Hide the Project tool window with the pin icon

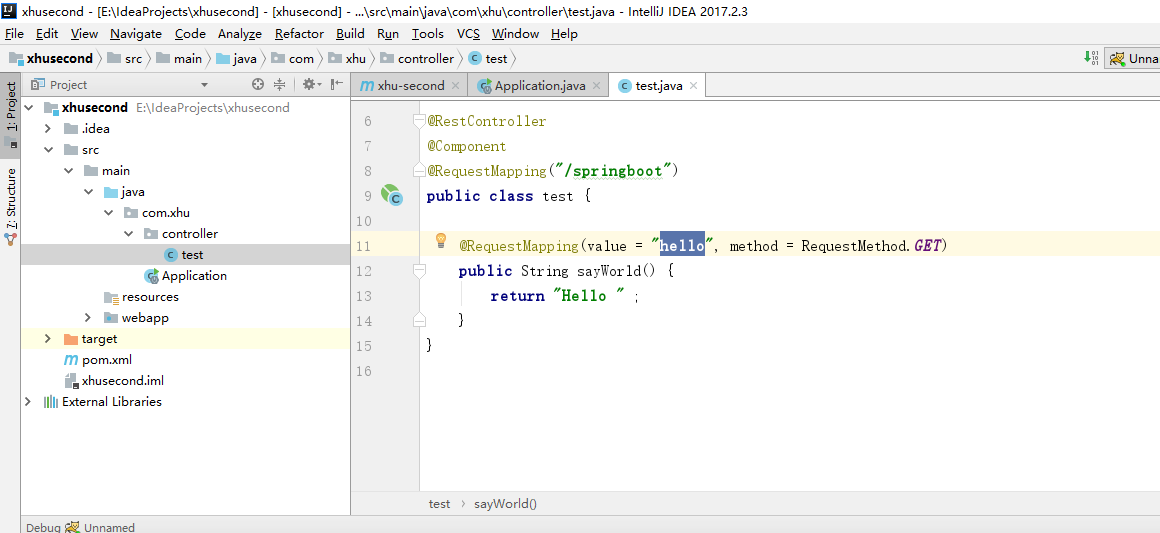click(x=337, y=84)
